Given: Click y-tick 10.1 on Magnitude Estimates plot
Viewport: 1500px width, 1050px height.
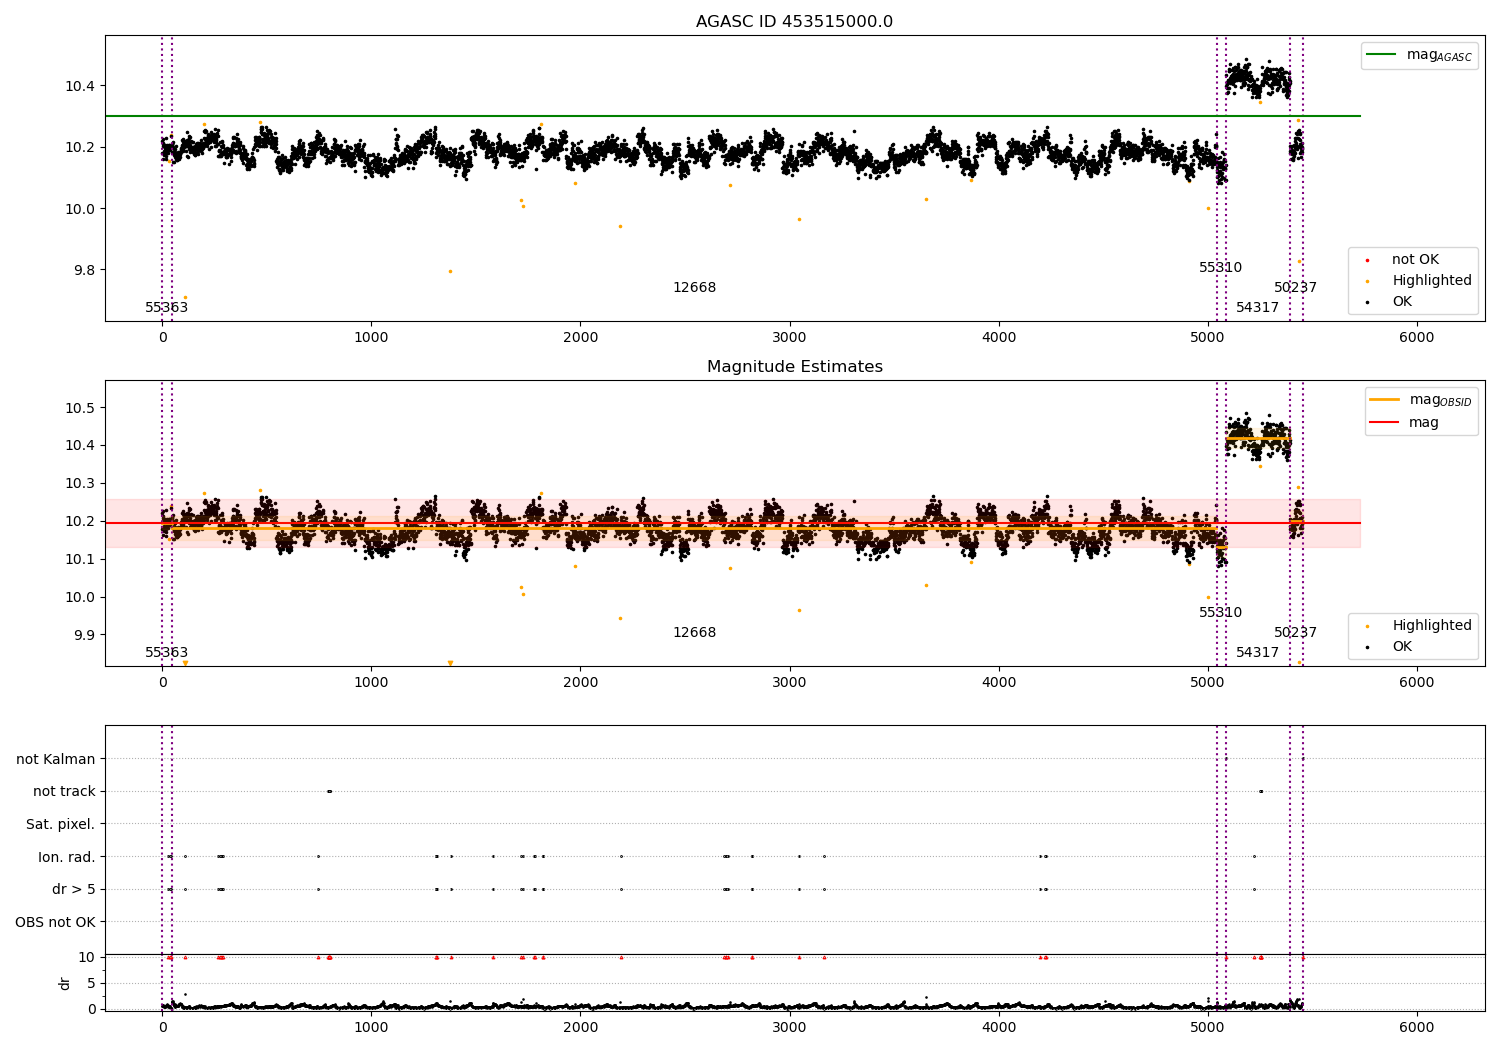Looking at the screenshot, I should click(80, 560).
